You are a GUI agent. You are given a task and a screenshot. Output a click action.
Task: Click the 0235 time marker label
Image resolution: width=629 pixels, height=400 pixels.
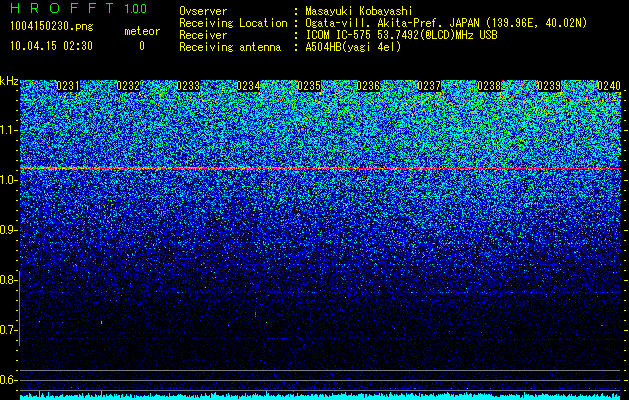(309, 86)
